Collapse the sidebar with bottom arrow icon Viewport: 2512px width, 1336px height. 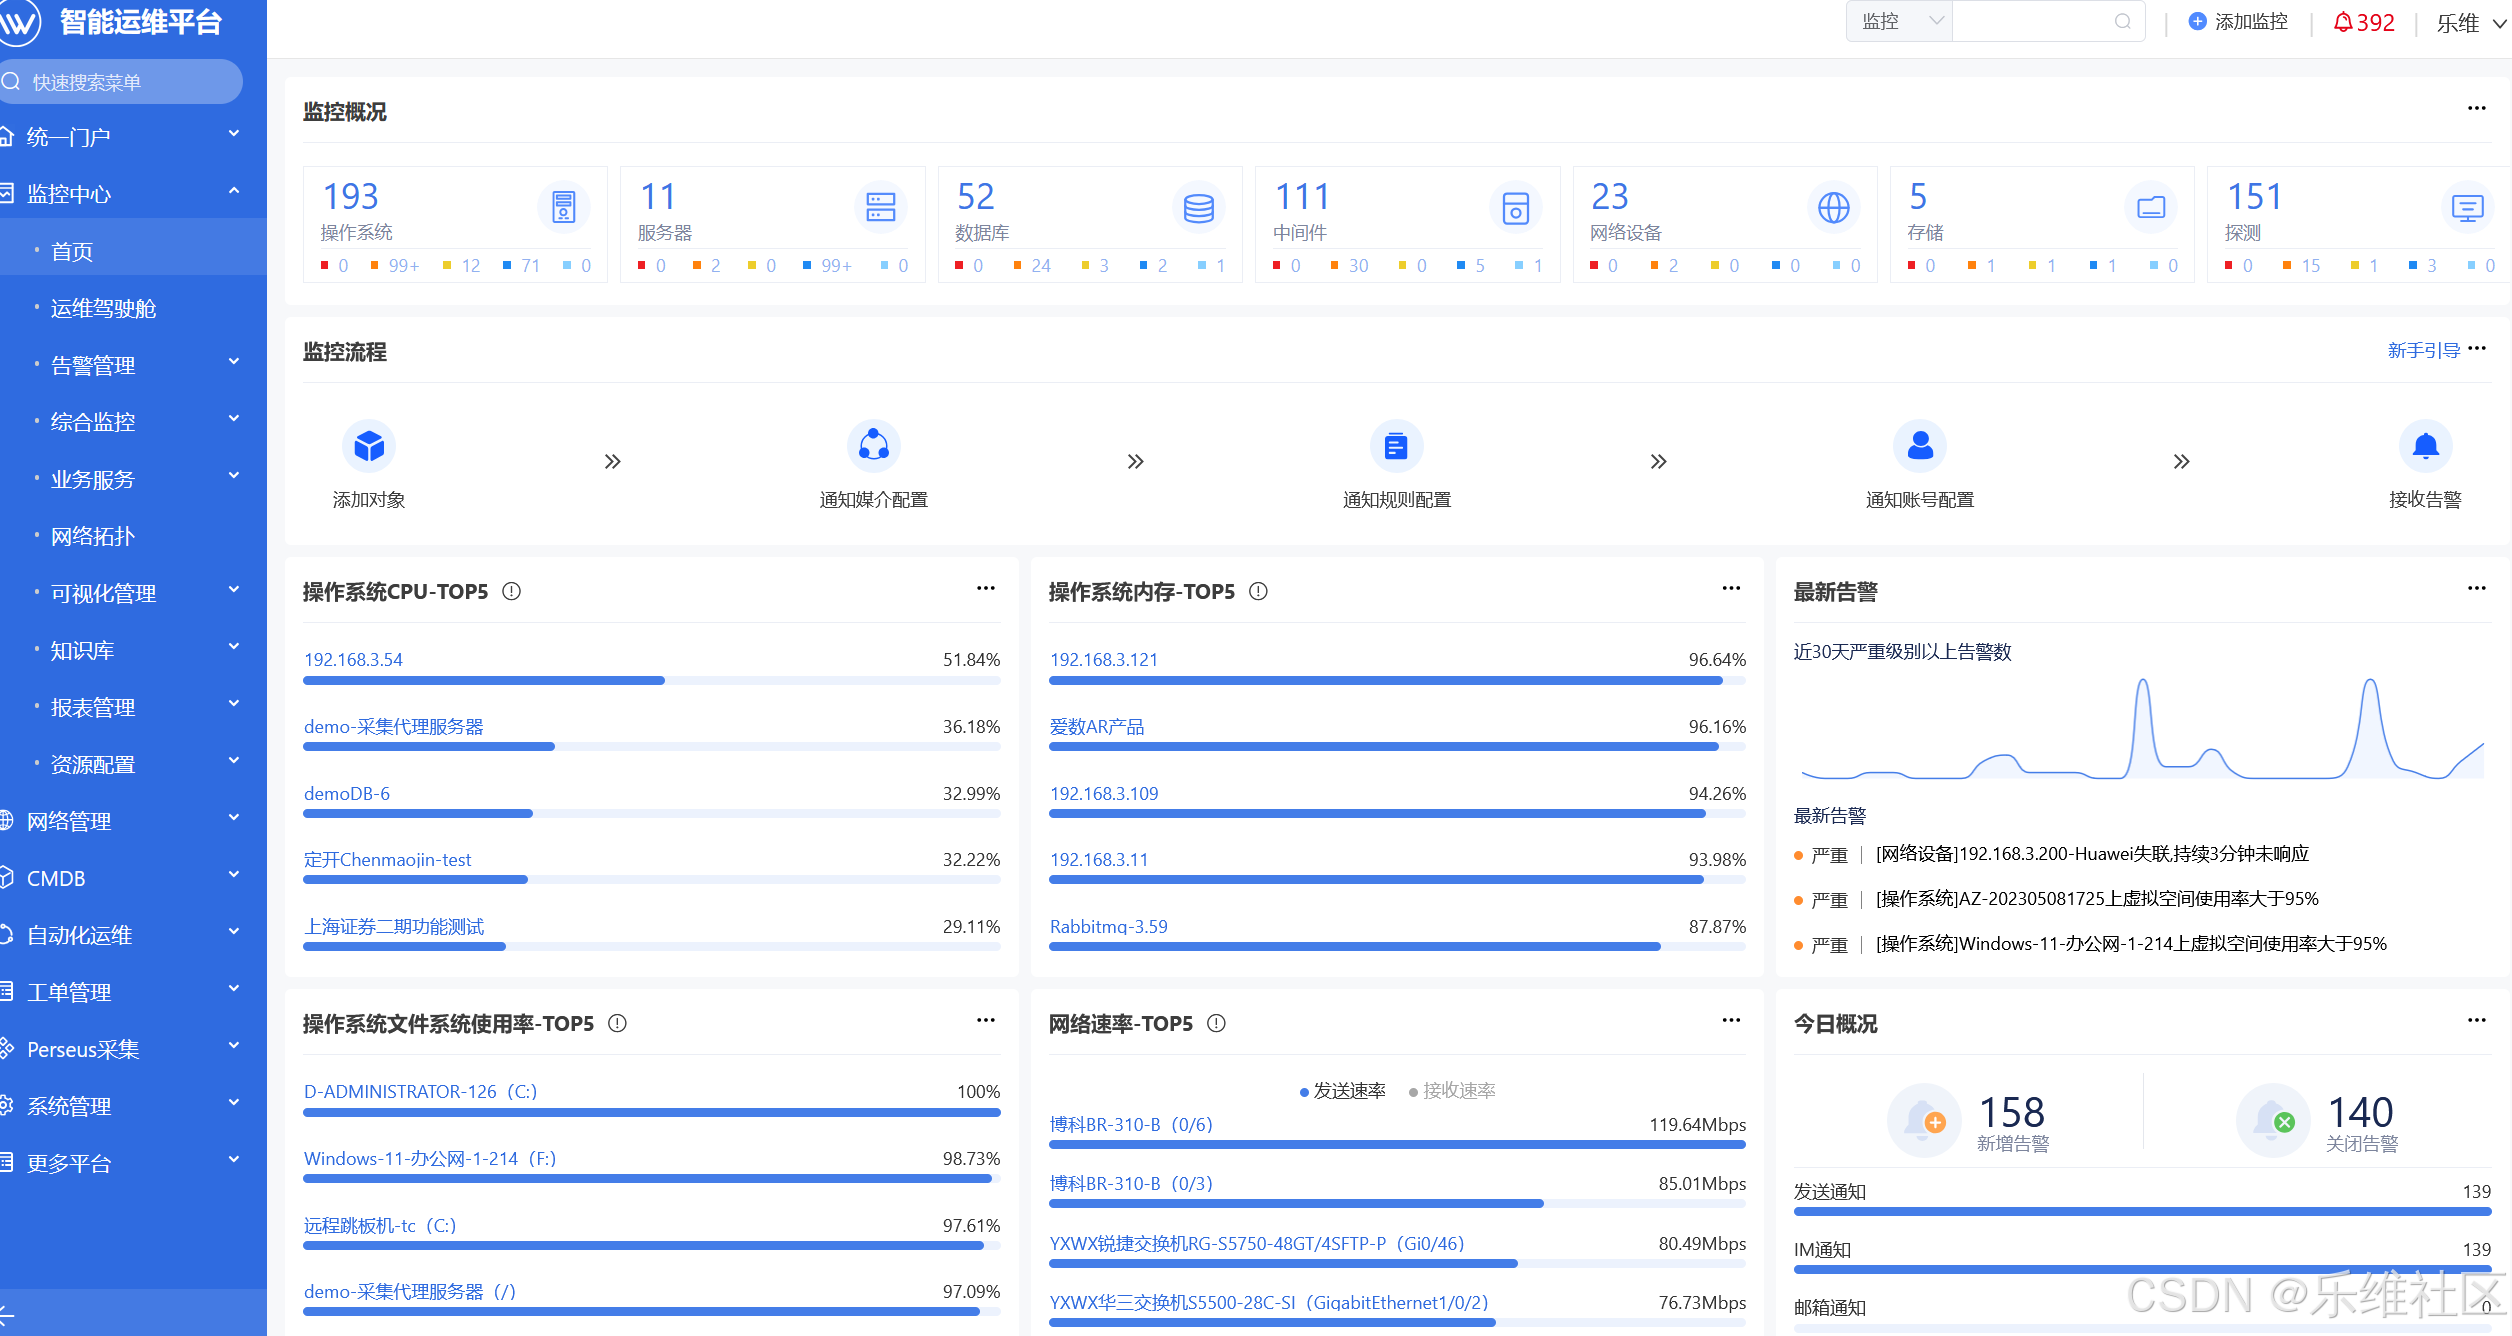[x=8, y=1314]
